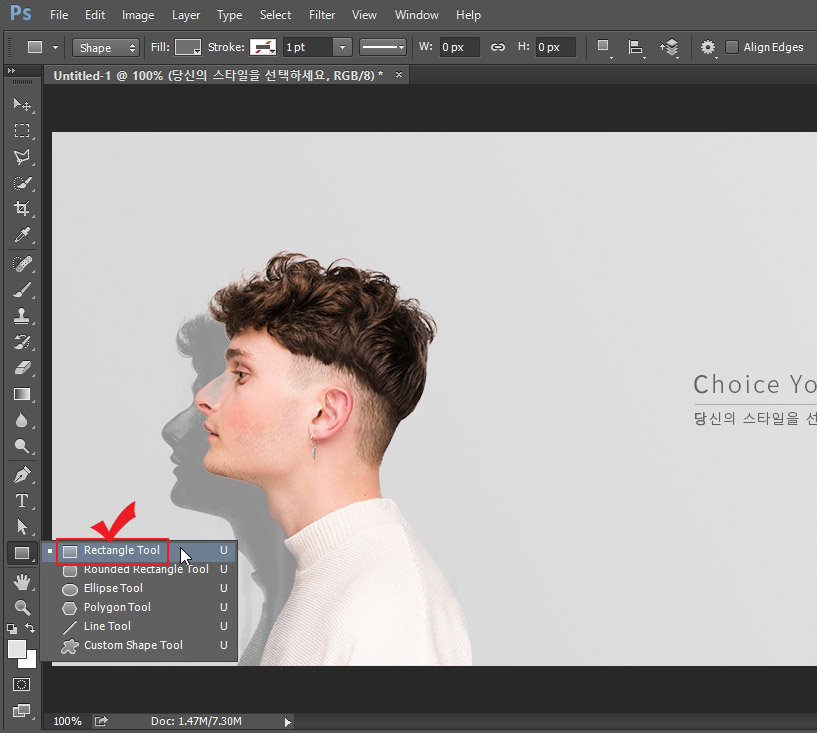Screen dimensions: 817x733
Task: Select the Pen tool
Action: click(22, 475)
